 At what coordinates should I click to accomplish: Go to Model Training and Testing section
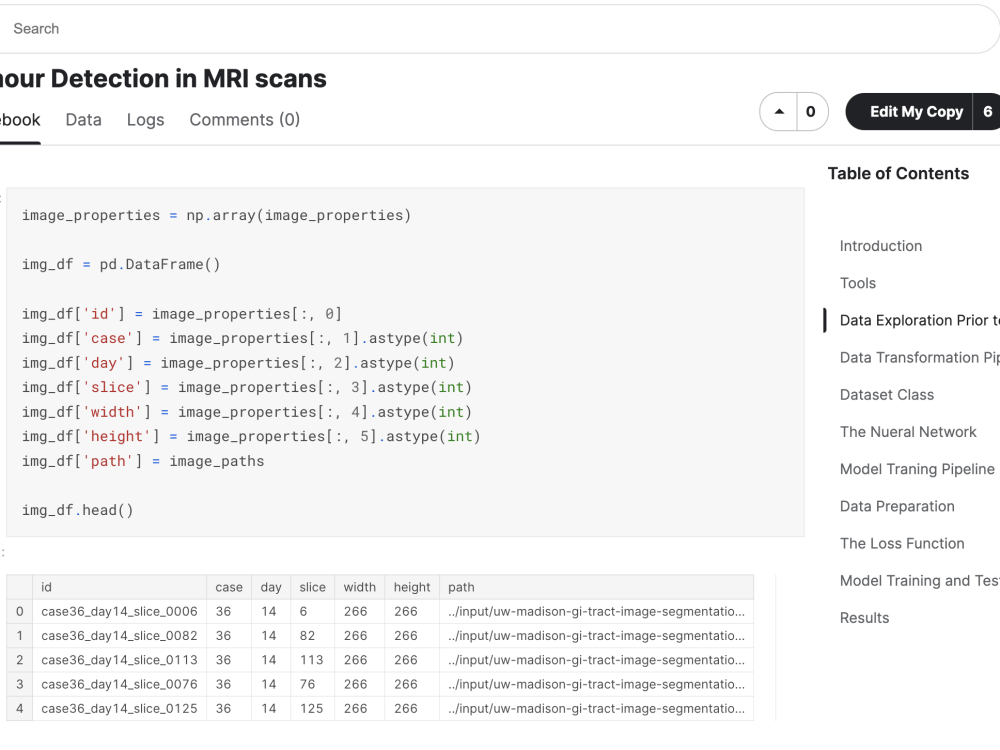920,580
